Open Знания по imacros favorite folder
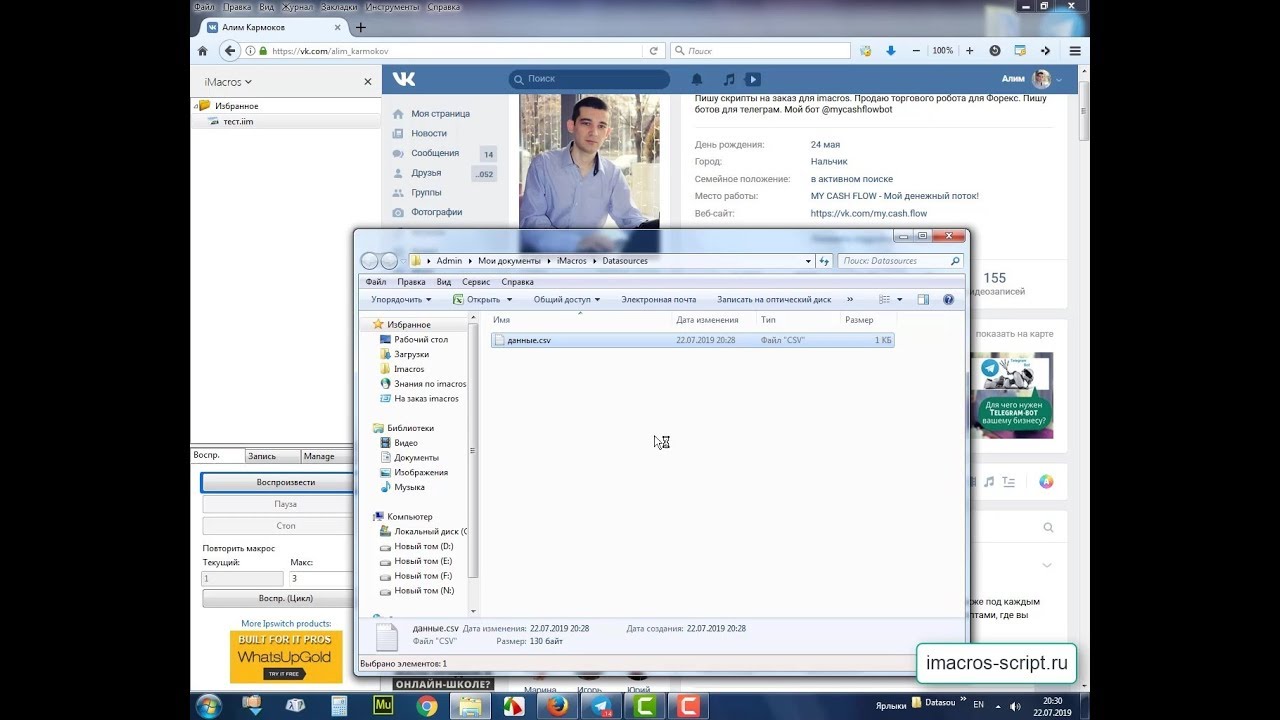1280x720 pixels. [430, 384]
